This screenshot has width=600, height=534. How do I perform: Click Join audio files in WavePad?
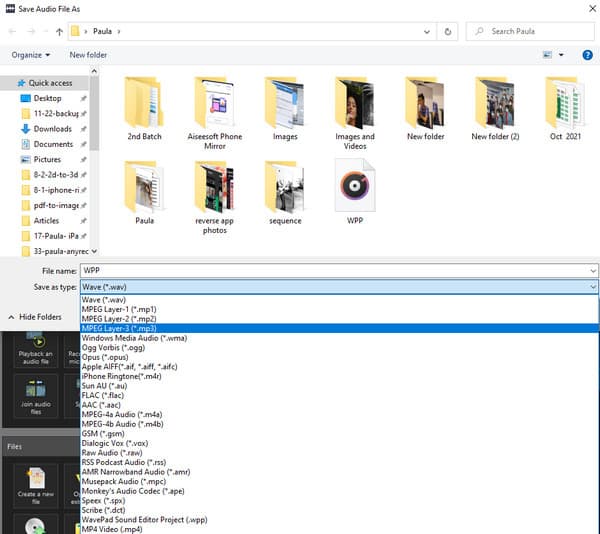[36, 396]
